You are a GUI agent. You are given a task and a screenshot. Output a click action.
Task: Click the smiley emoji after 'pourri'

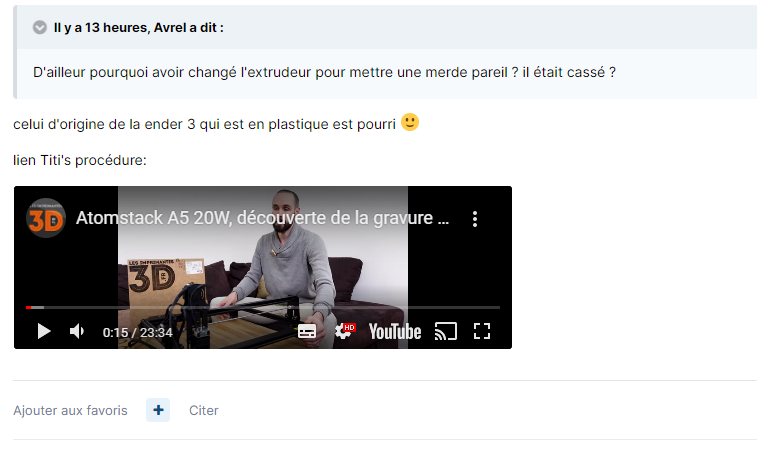[x=410, y=122]
